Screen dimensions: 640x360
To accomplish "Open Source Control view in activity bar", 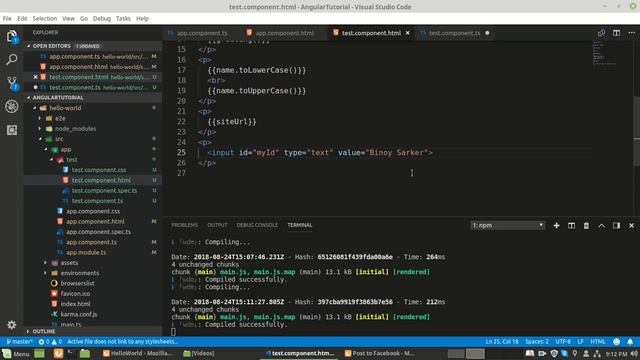I will click(12, 83).
